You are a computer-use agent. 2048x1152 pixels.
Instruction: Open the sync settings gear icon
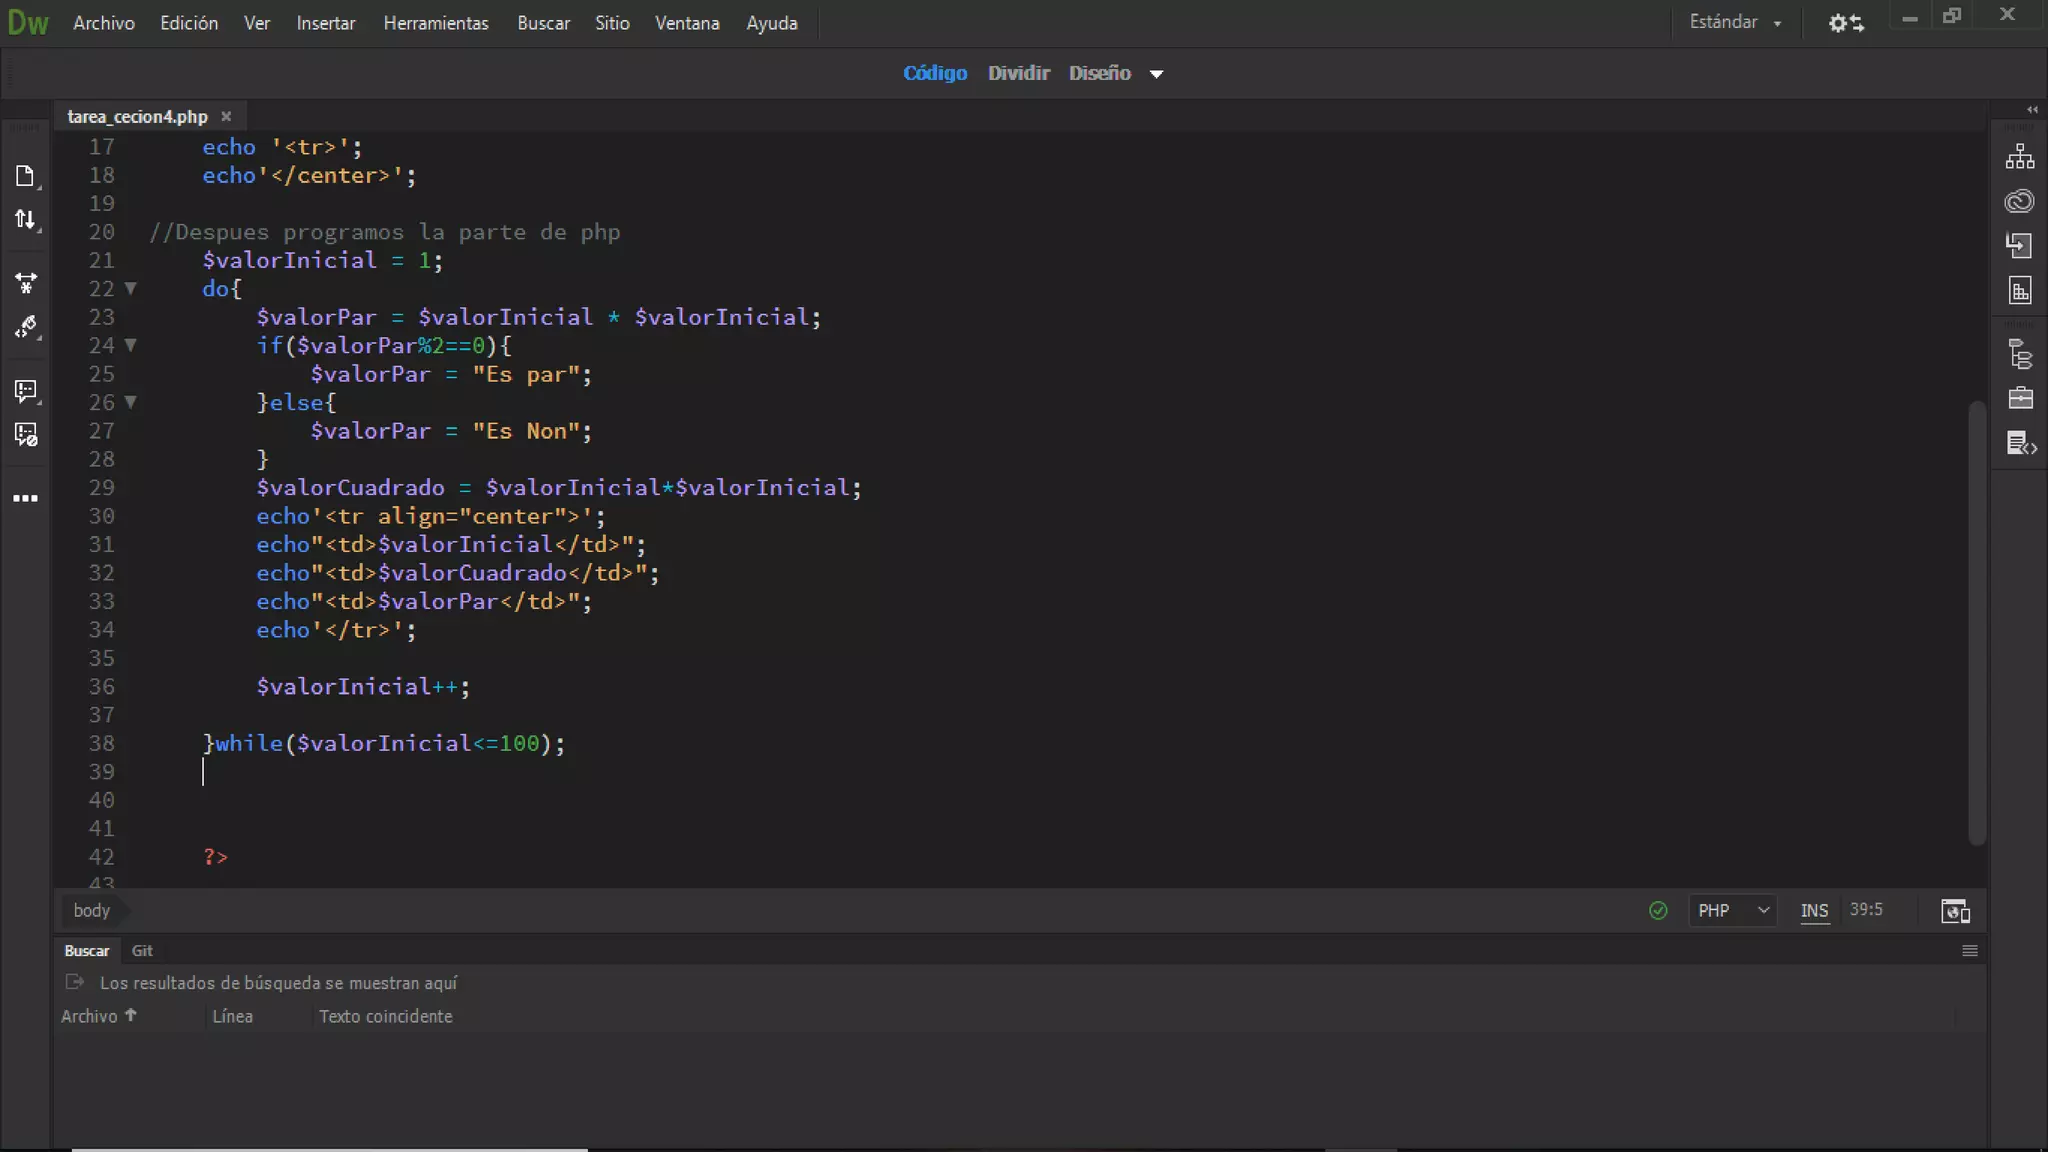(x=1845, y=23)
